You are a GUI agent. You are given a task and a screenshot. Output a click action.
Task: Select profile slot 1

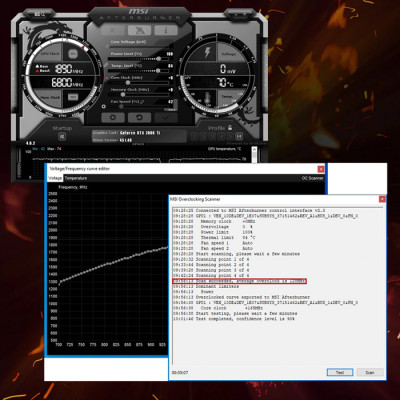coord(195,136)
